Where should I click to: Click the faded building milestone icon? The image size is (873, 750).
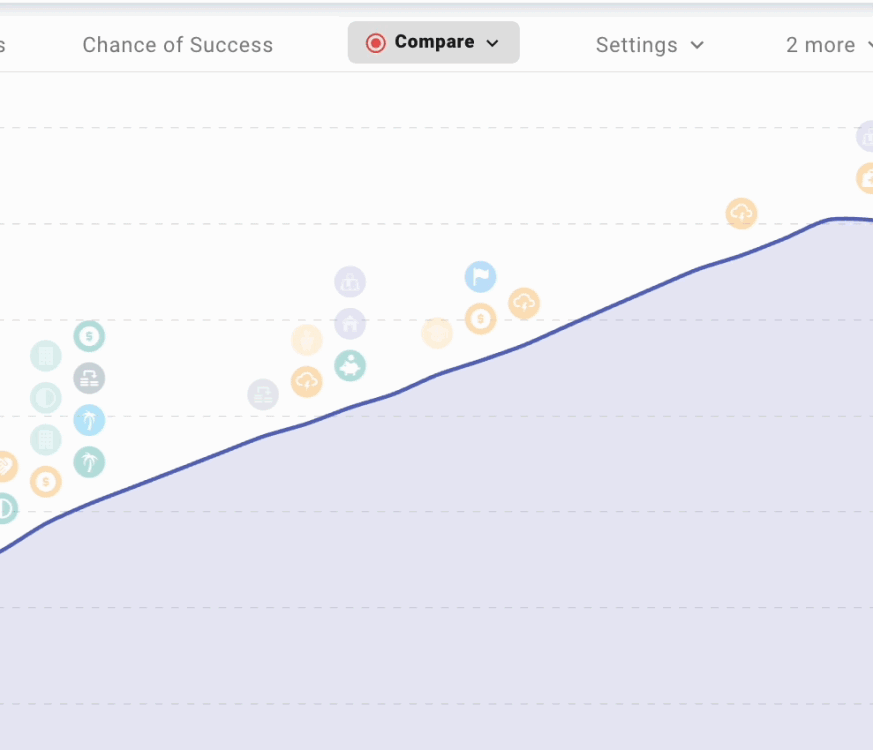coord(46,356)
